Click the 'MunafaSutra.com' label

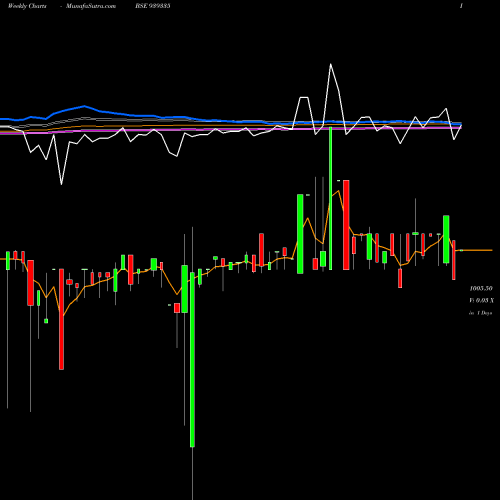coord(91,6)
